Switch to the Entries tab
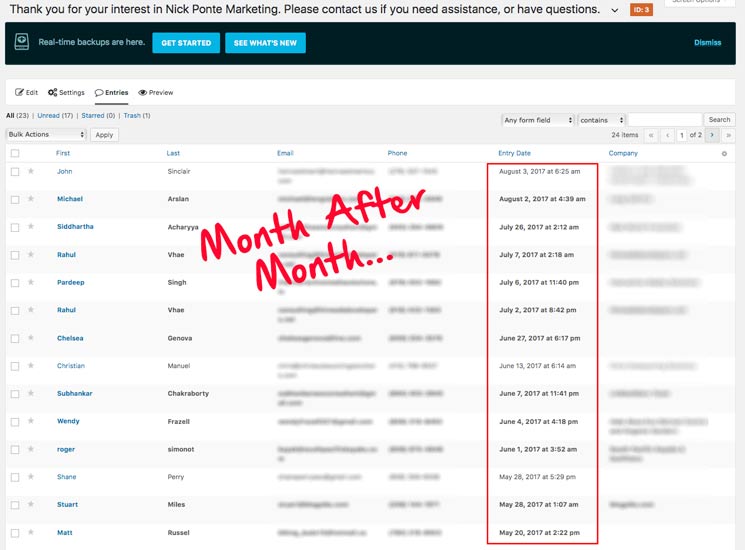 (x=111, y=93)
